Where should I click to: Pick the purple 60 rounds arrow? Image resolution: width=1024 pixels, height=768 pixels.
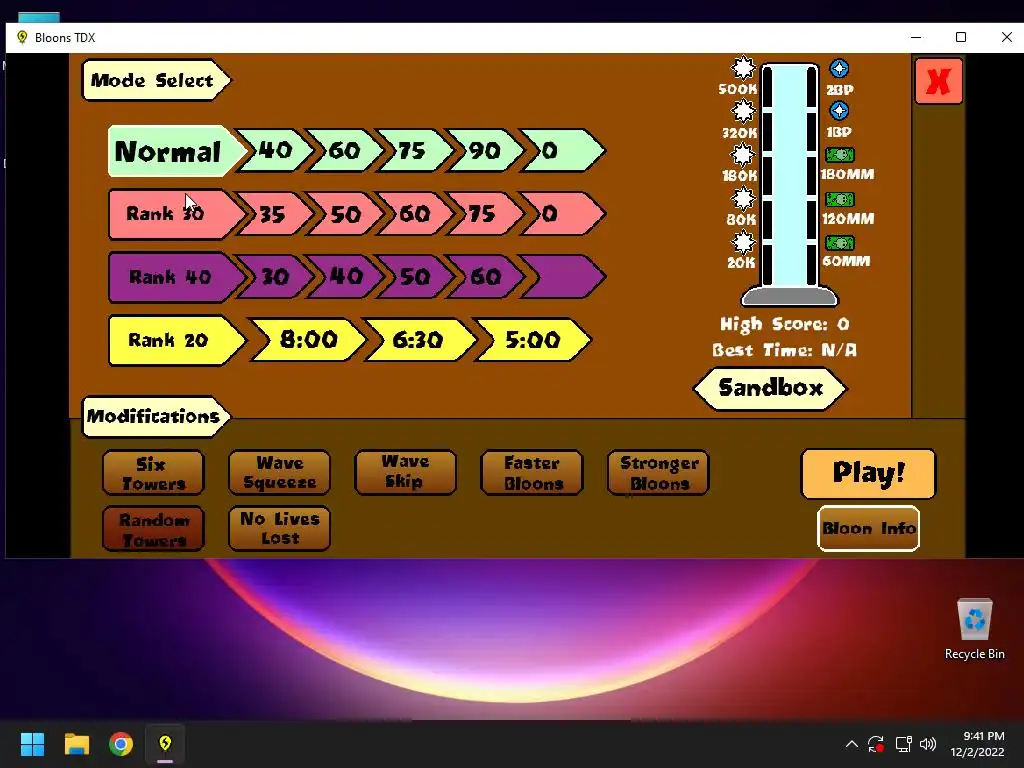pos(485,277)
